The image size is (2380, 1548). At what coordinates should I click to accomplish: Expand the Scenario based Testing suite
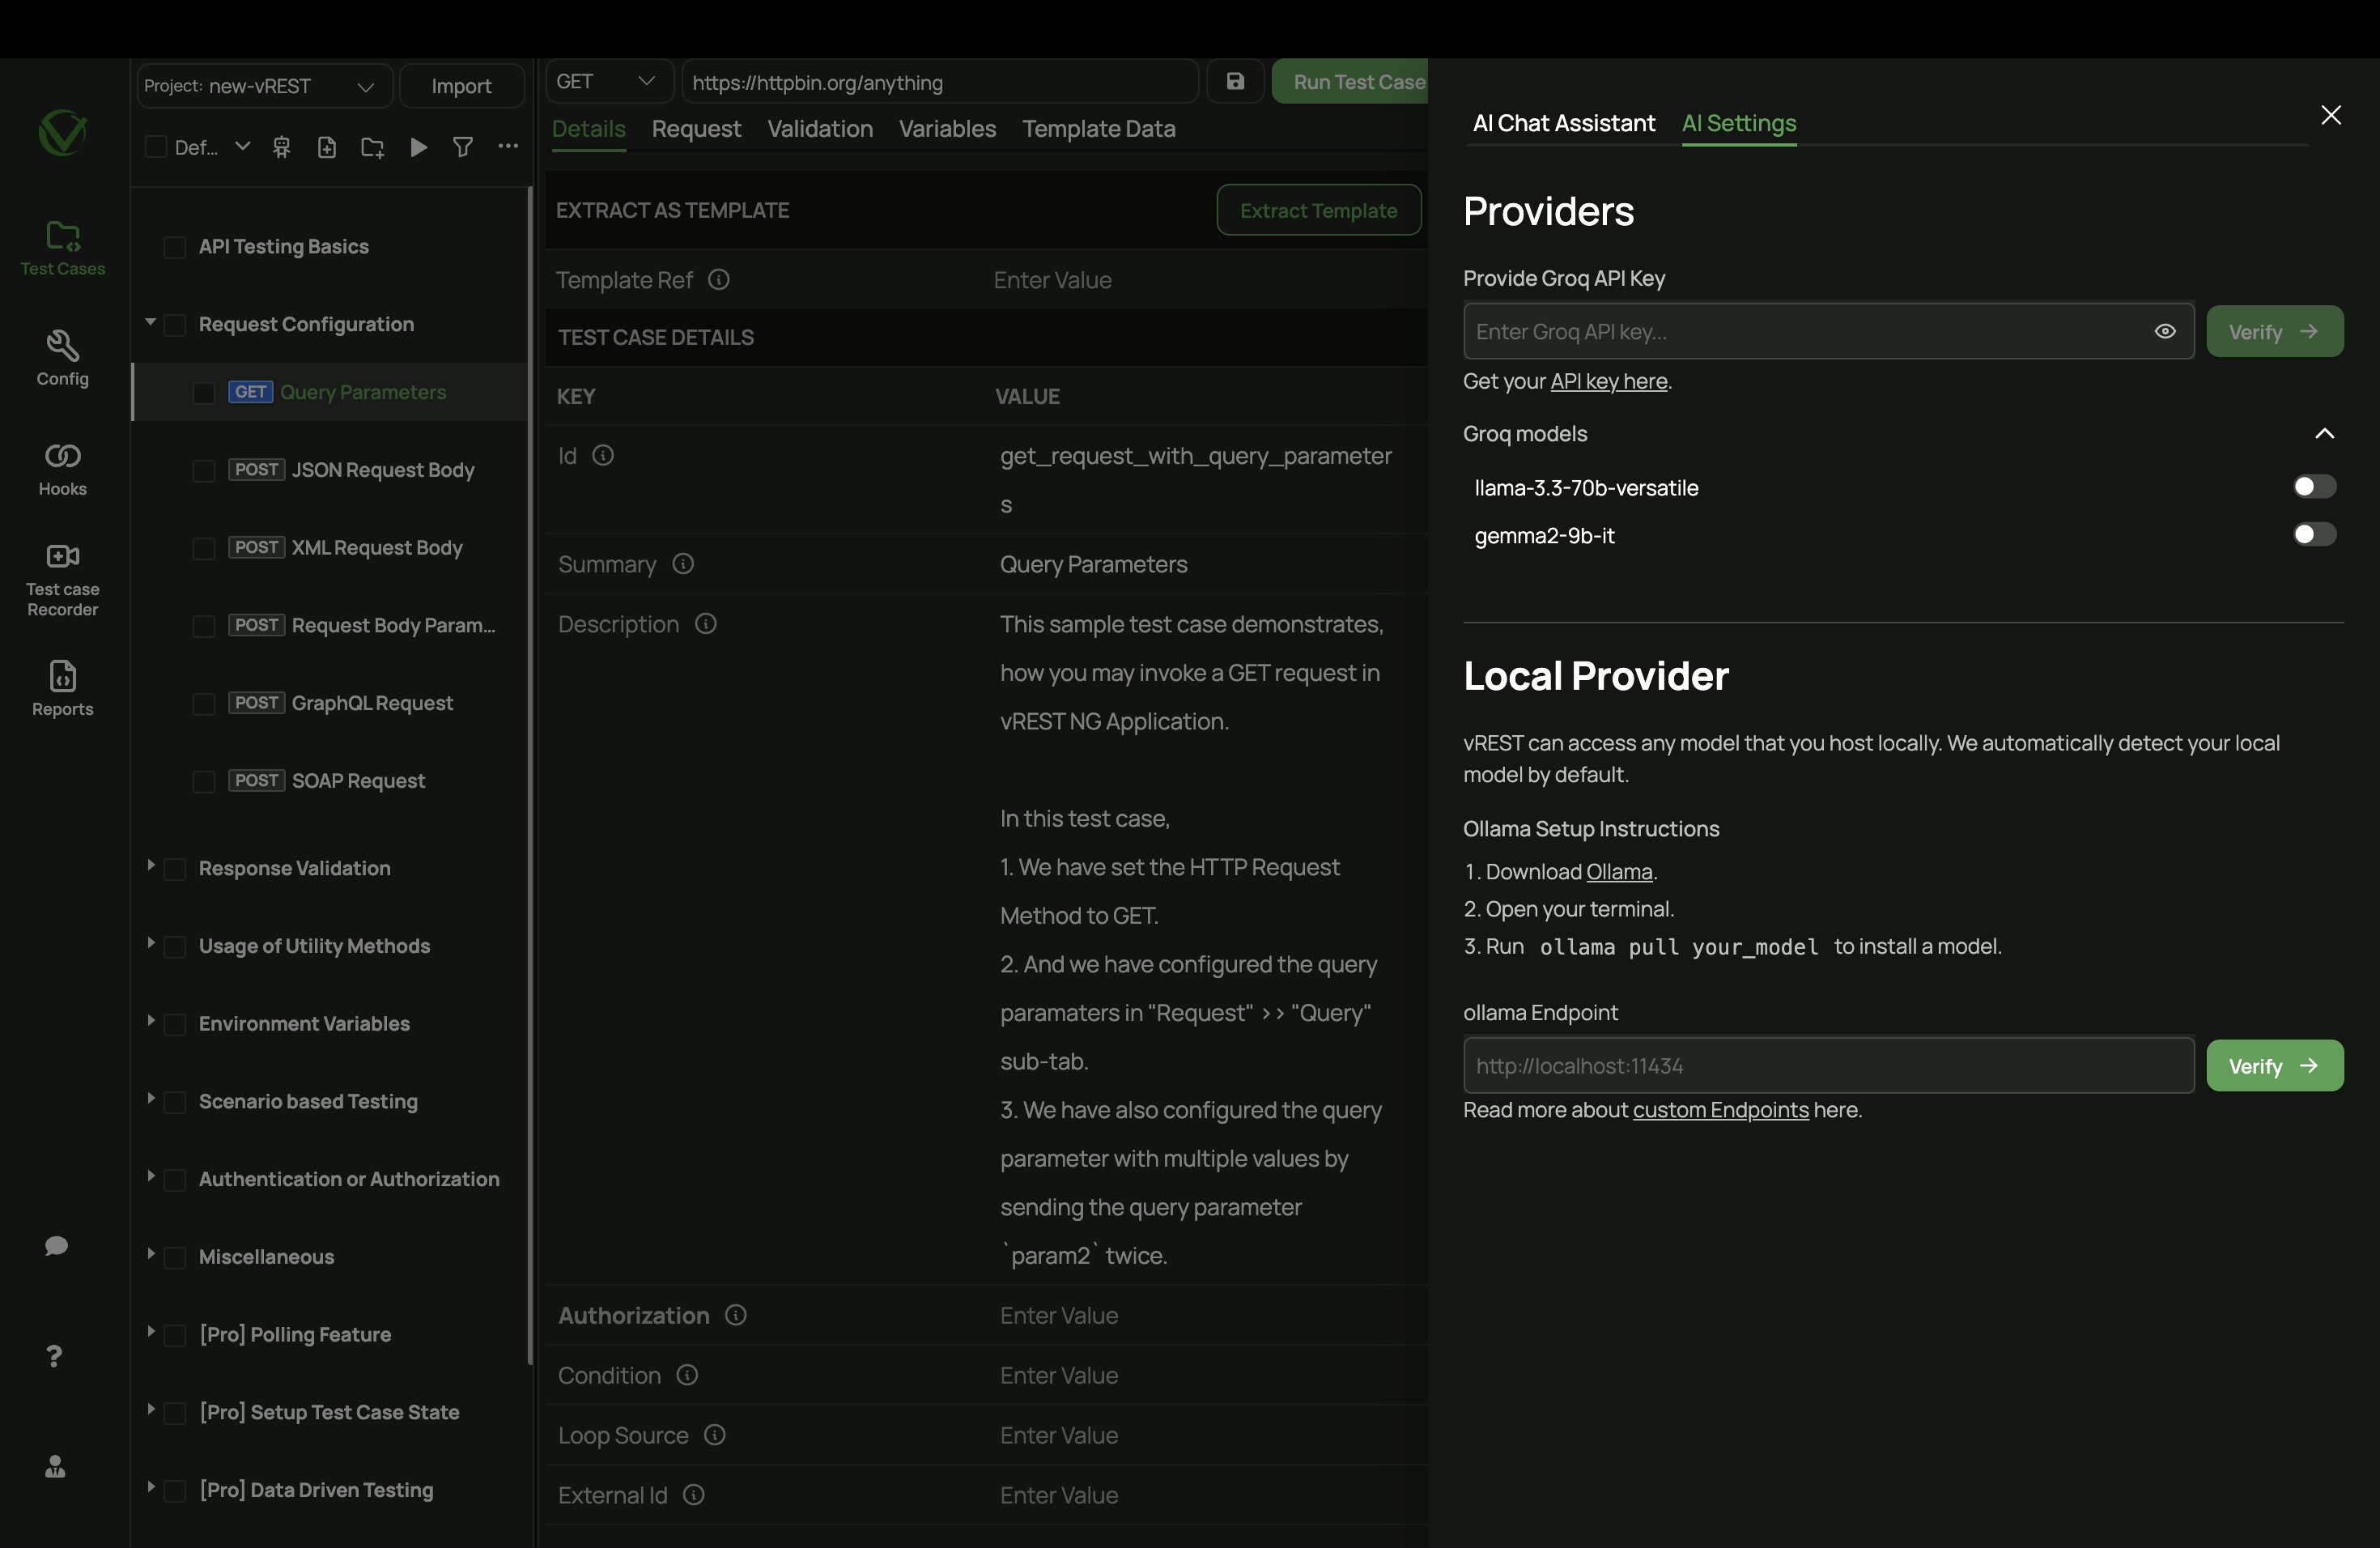[x=150, y=1098]
